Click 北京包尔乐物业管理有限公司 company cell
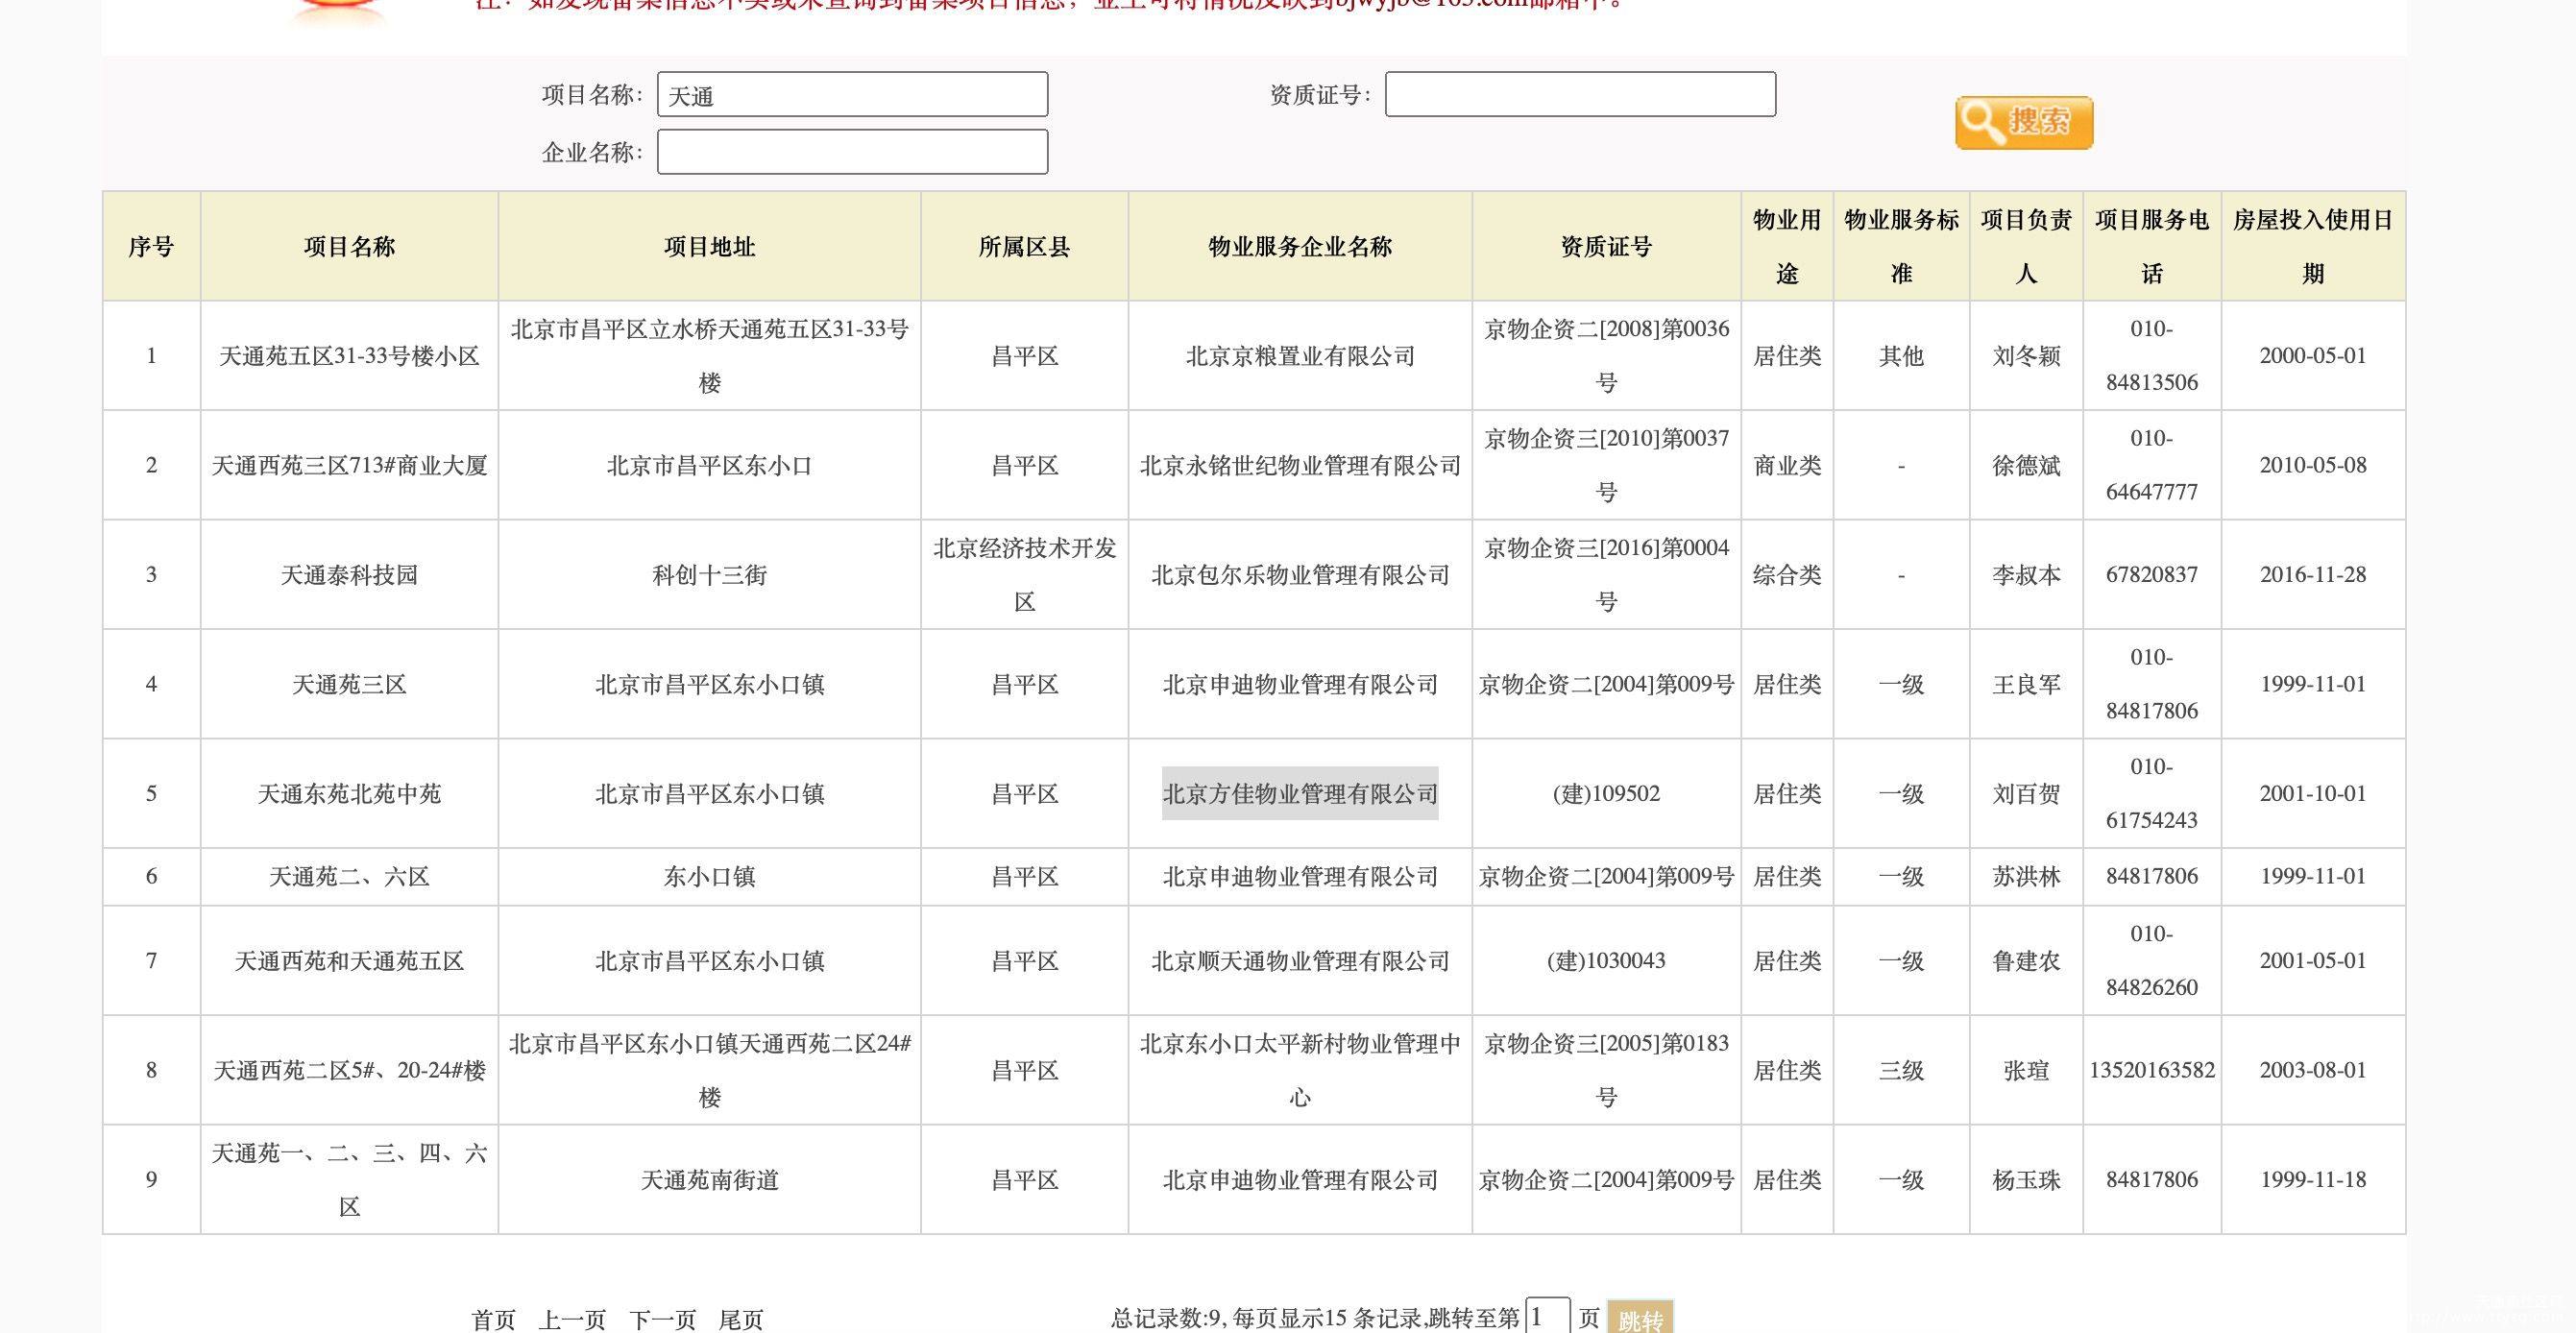The height and width of the screenshot is (1333, 2576). click(x=1300, y=575)
